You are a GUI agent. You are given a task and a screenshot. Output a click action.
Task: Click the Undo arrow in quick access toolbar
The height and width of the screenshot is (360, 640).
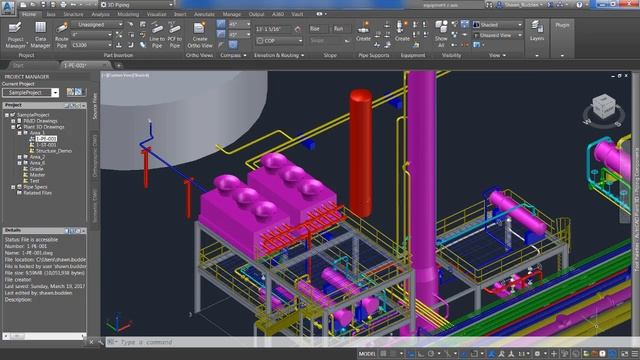(73, 5)
